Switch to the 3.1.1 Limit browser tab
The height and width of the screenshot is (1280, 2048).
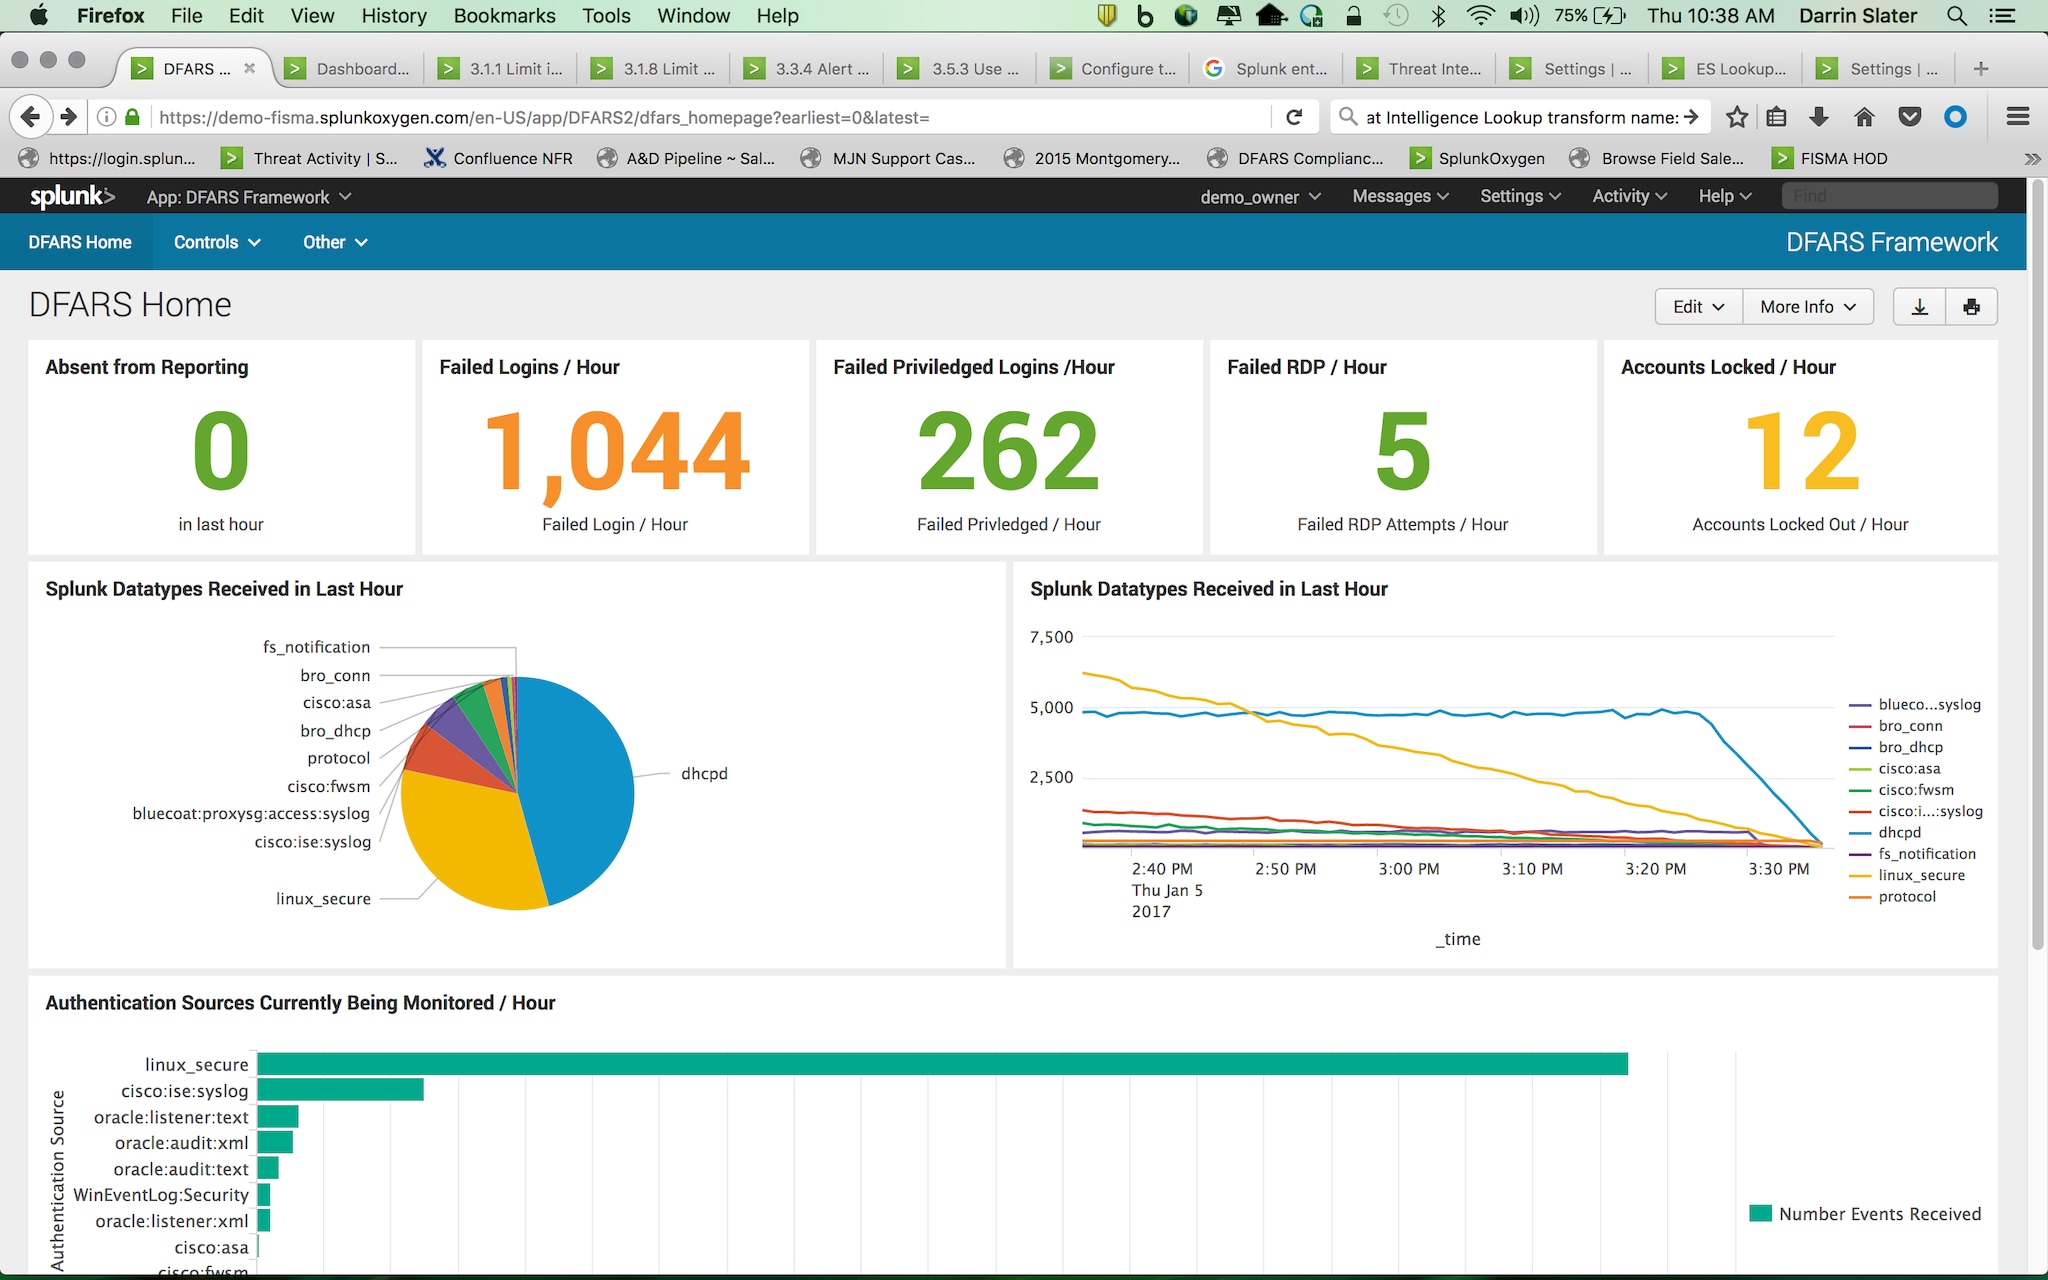tap(505, 68)
